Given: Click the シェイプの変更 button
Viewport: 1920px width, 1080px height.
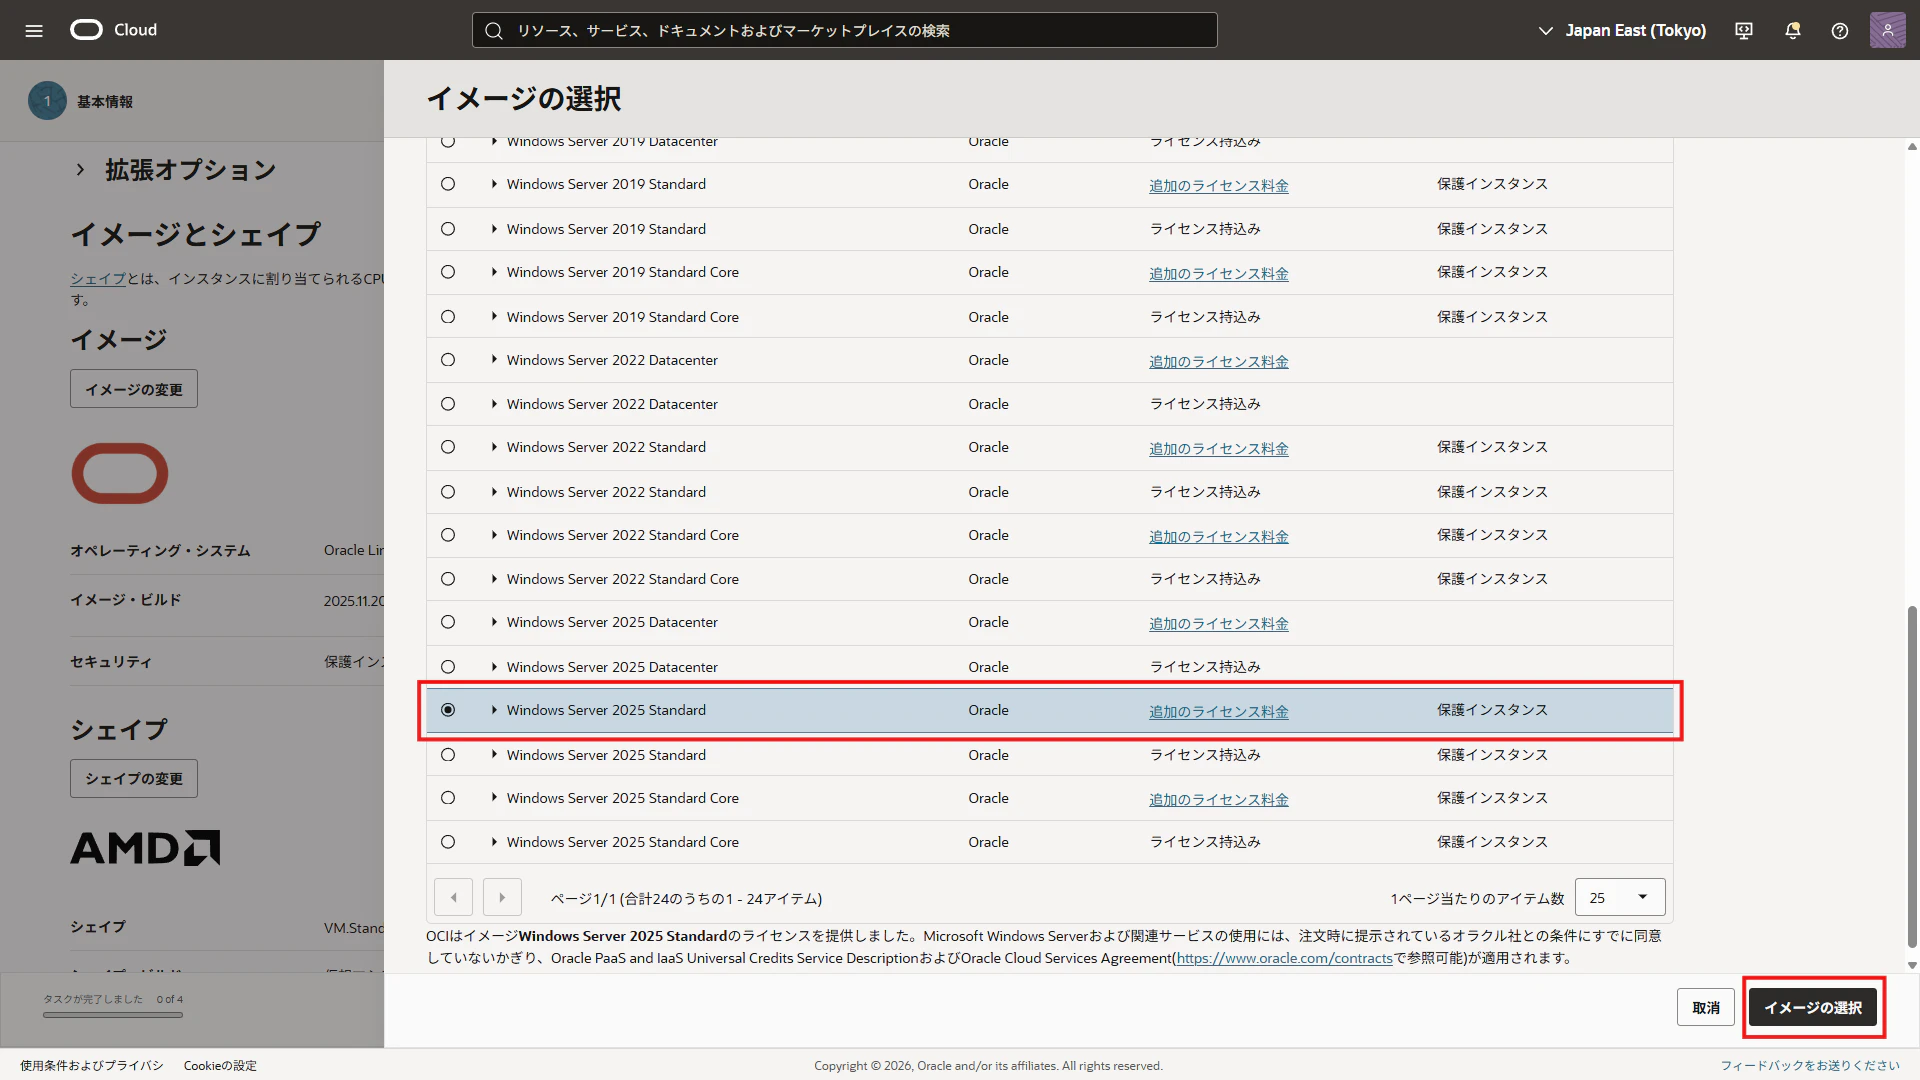Looking at the screenshot, I should point(134,778).
